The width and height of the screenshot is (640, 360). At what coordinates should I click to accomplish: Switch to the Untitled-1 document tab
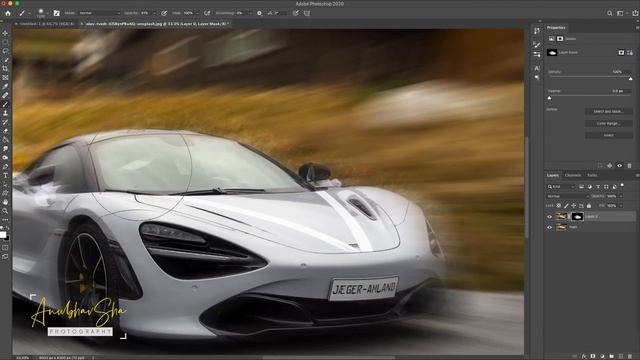[47, 24]
